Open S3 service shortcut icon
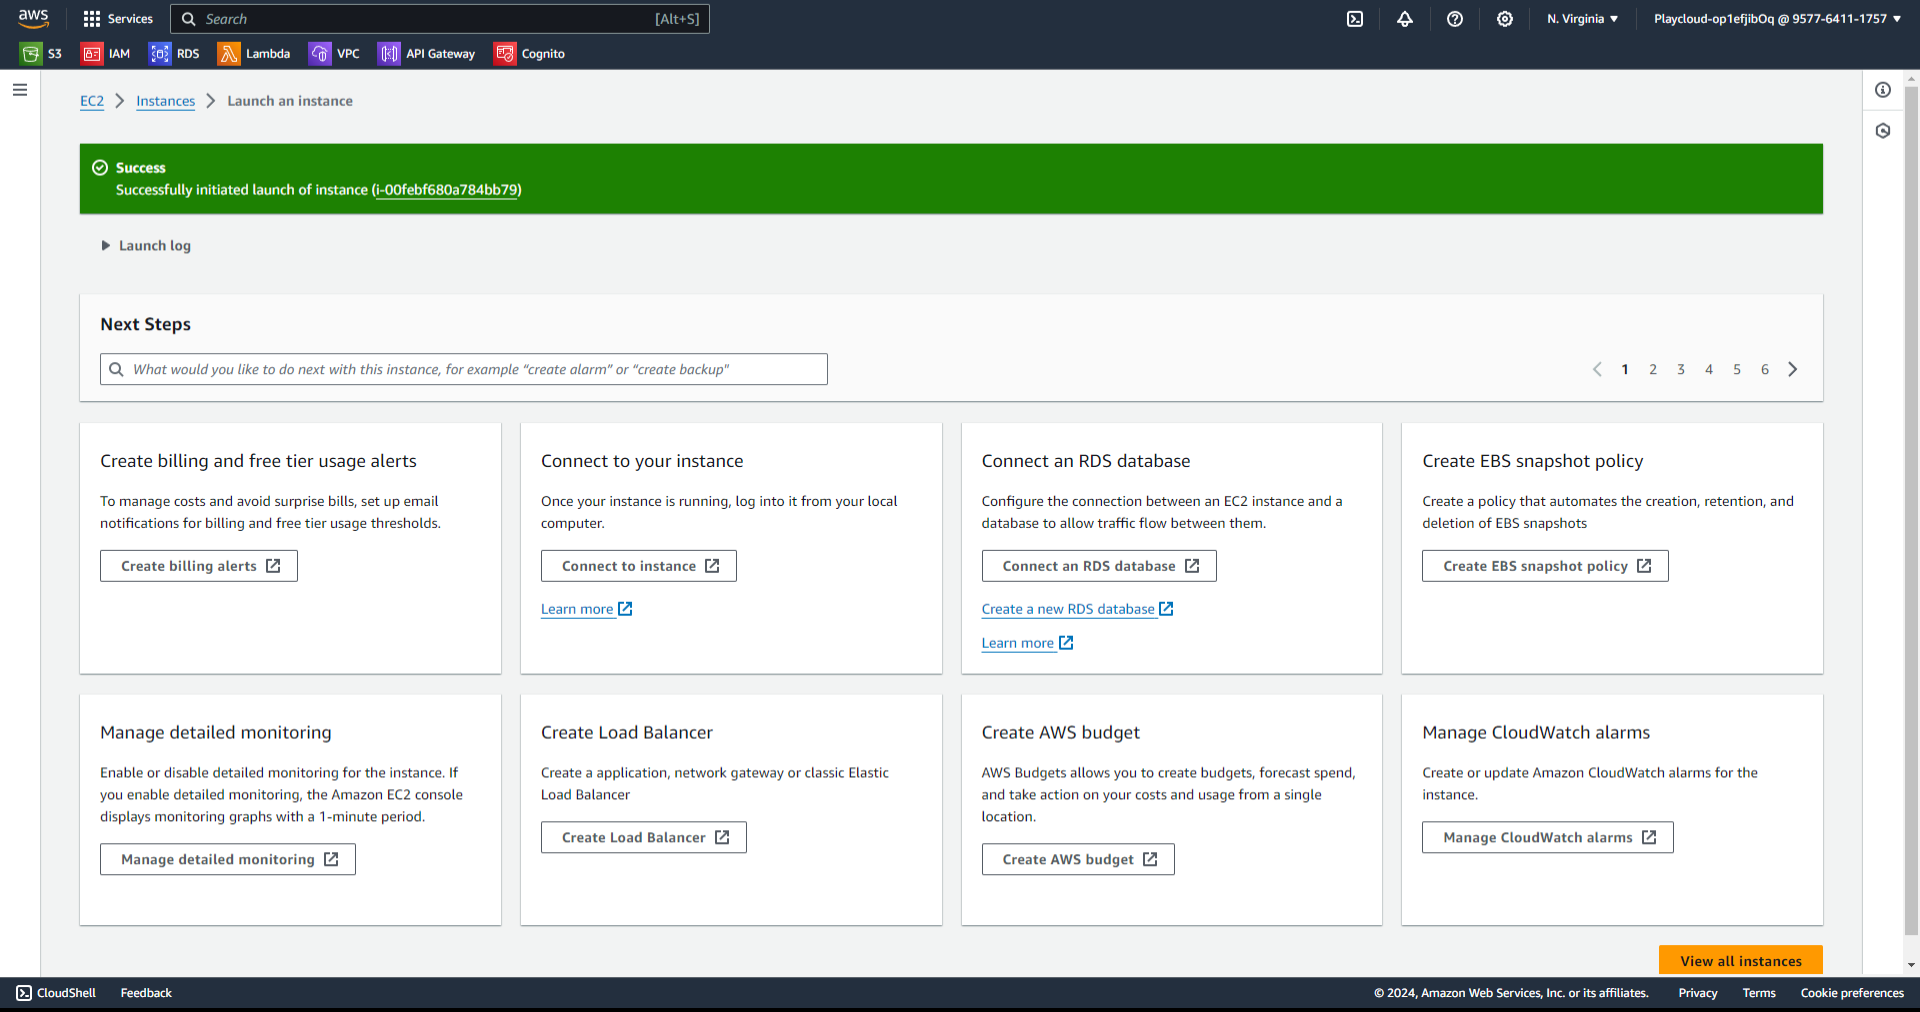The height and width of the screenshot is (1012, 1920). (31, 54)
